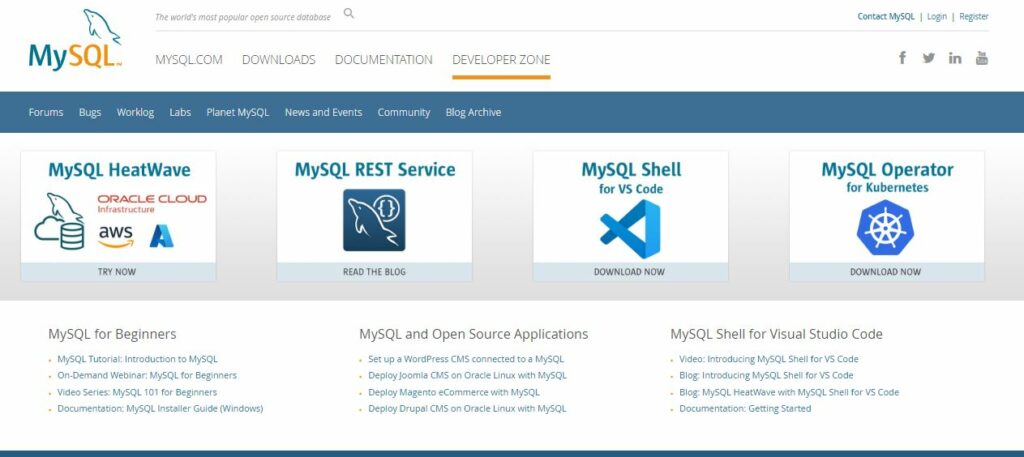This screenshot has height=457, width=1024.
Task: Click the MySQL Shell for VS Code title
Action: coord(631,178)
